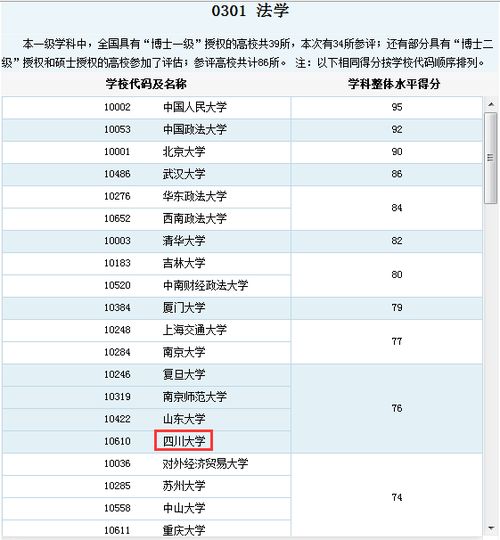
Task: Click the 北京大学 entry
Action: click(x=184, y=152)
